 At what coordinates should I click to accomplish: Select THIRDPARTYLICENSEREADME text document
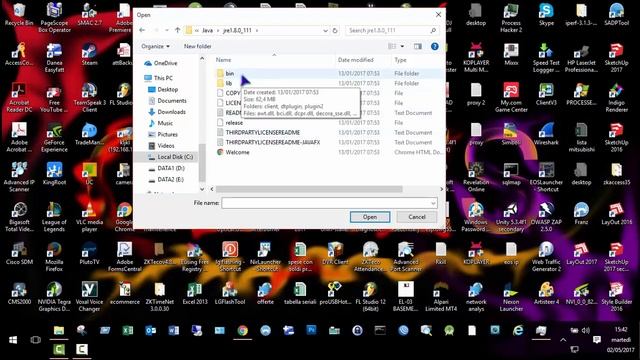tap(262, 132)
